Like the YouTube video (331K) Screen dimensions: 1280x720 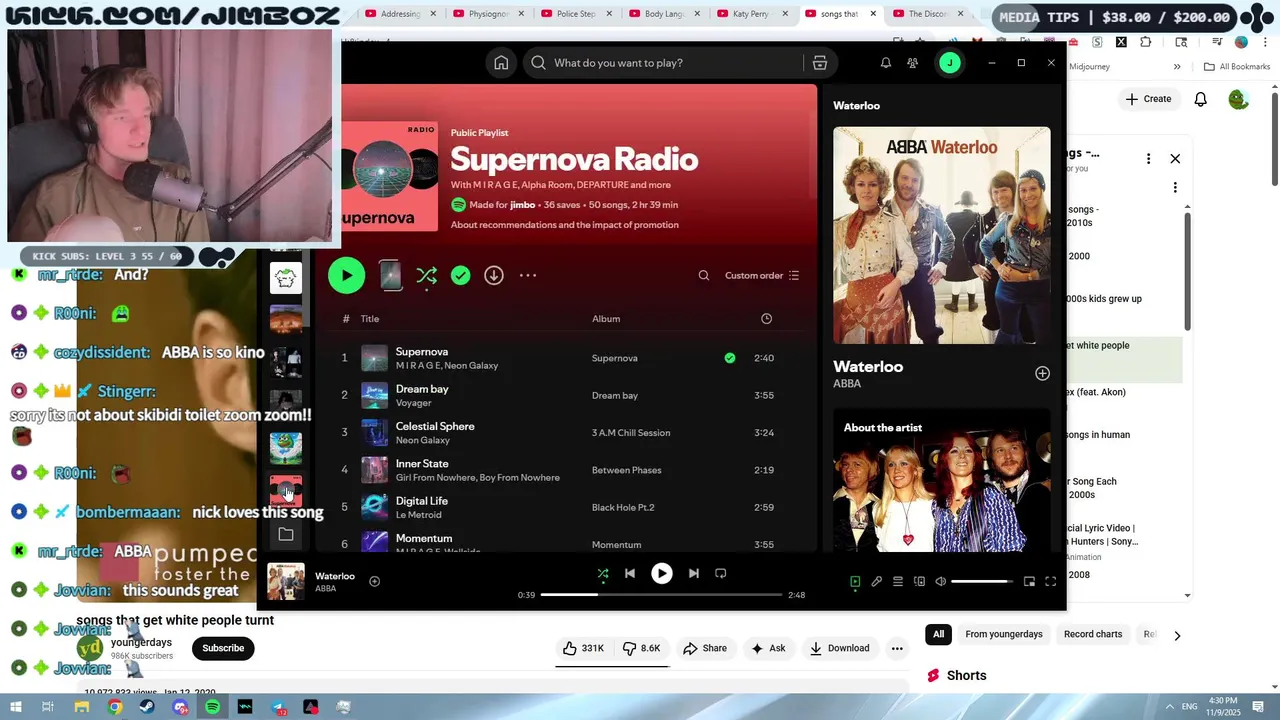583,649
